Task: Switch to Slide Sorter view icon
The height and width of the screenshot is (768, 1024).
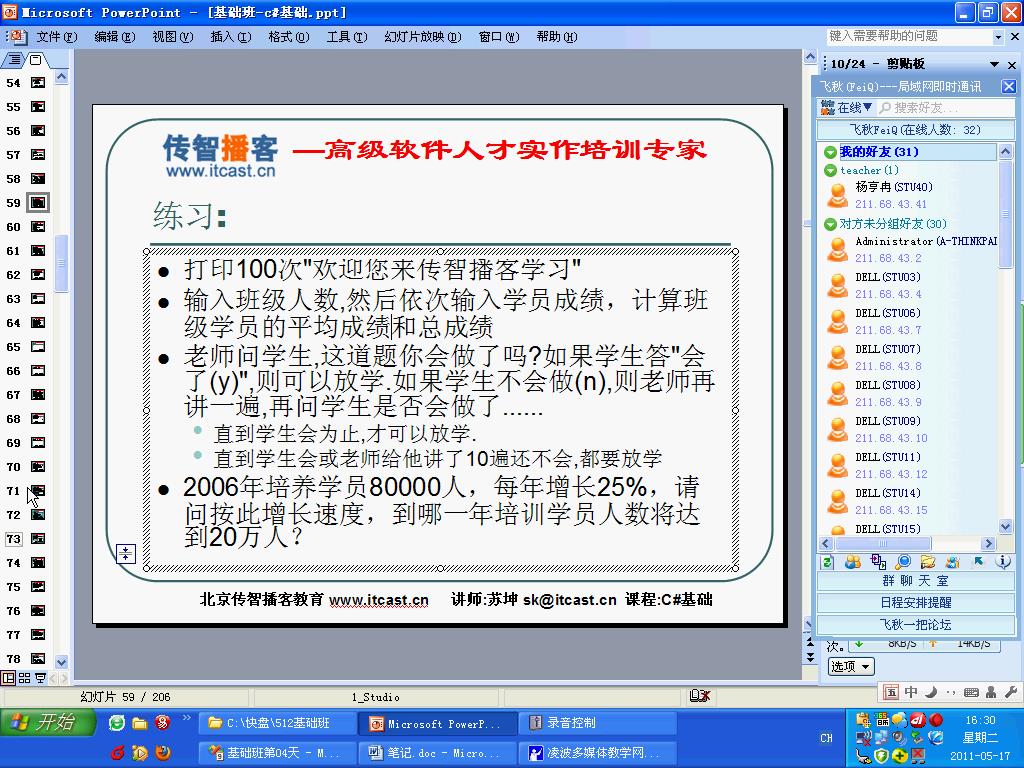Action: (24, 678)
